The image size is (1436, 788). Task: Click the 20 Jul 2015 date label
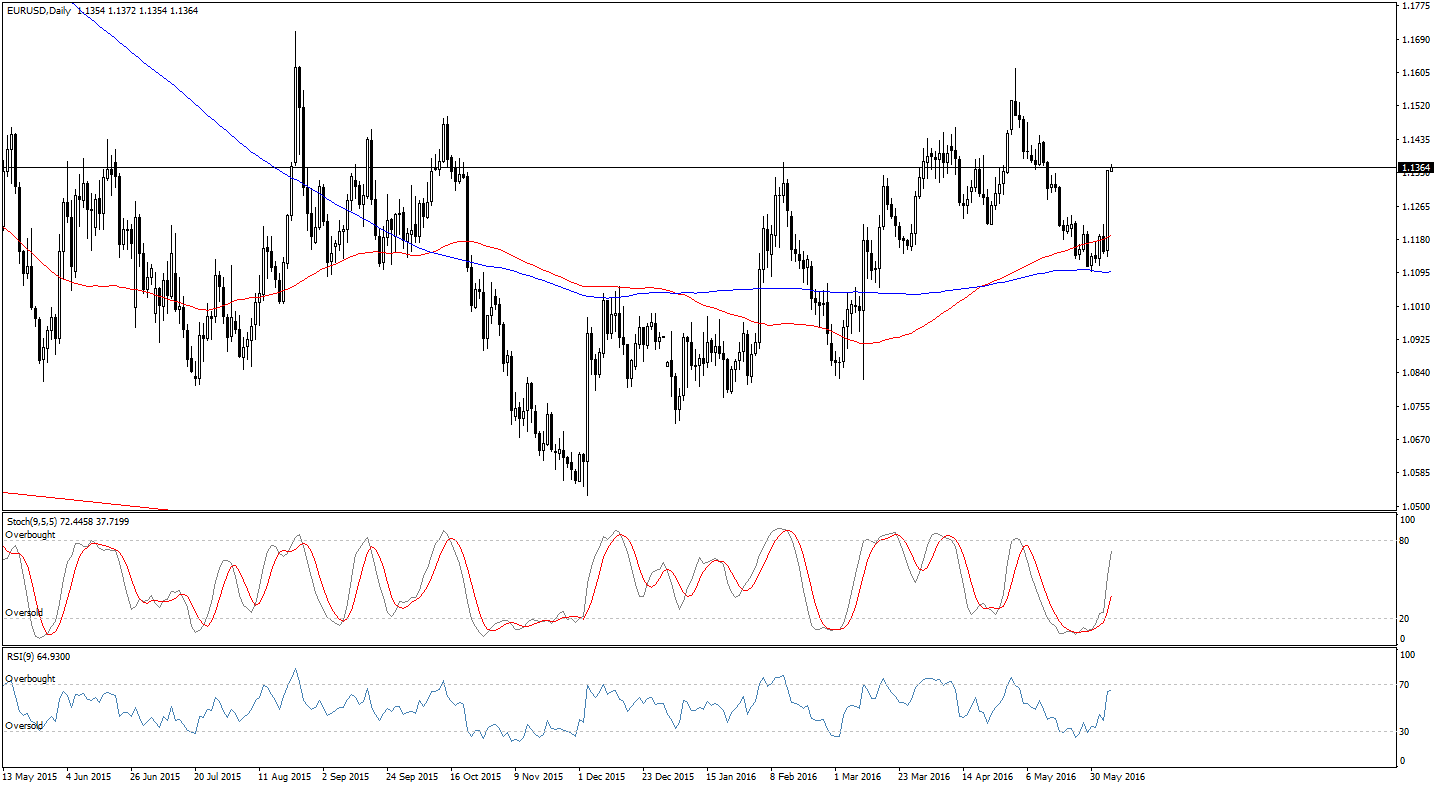coord(218,776)
